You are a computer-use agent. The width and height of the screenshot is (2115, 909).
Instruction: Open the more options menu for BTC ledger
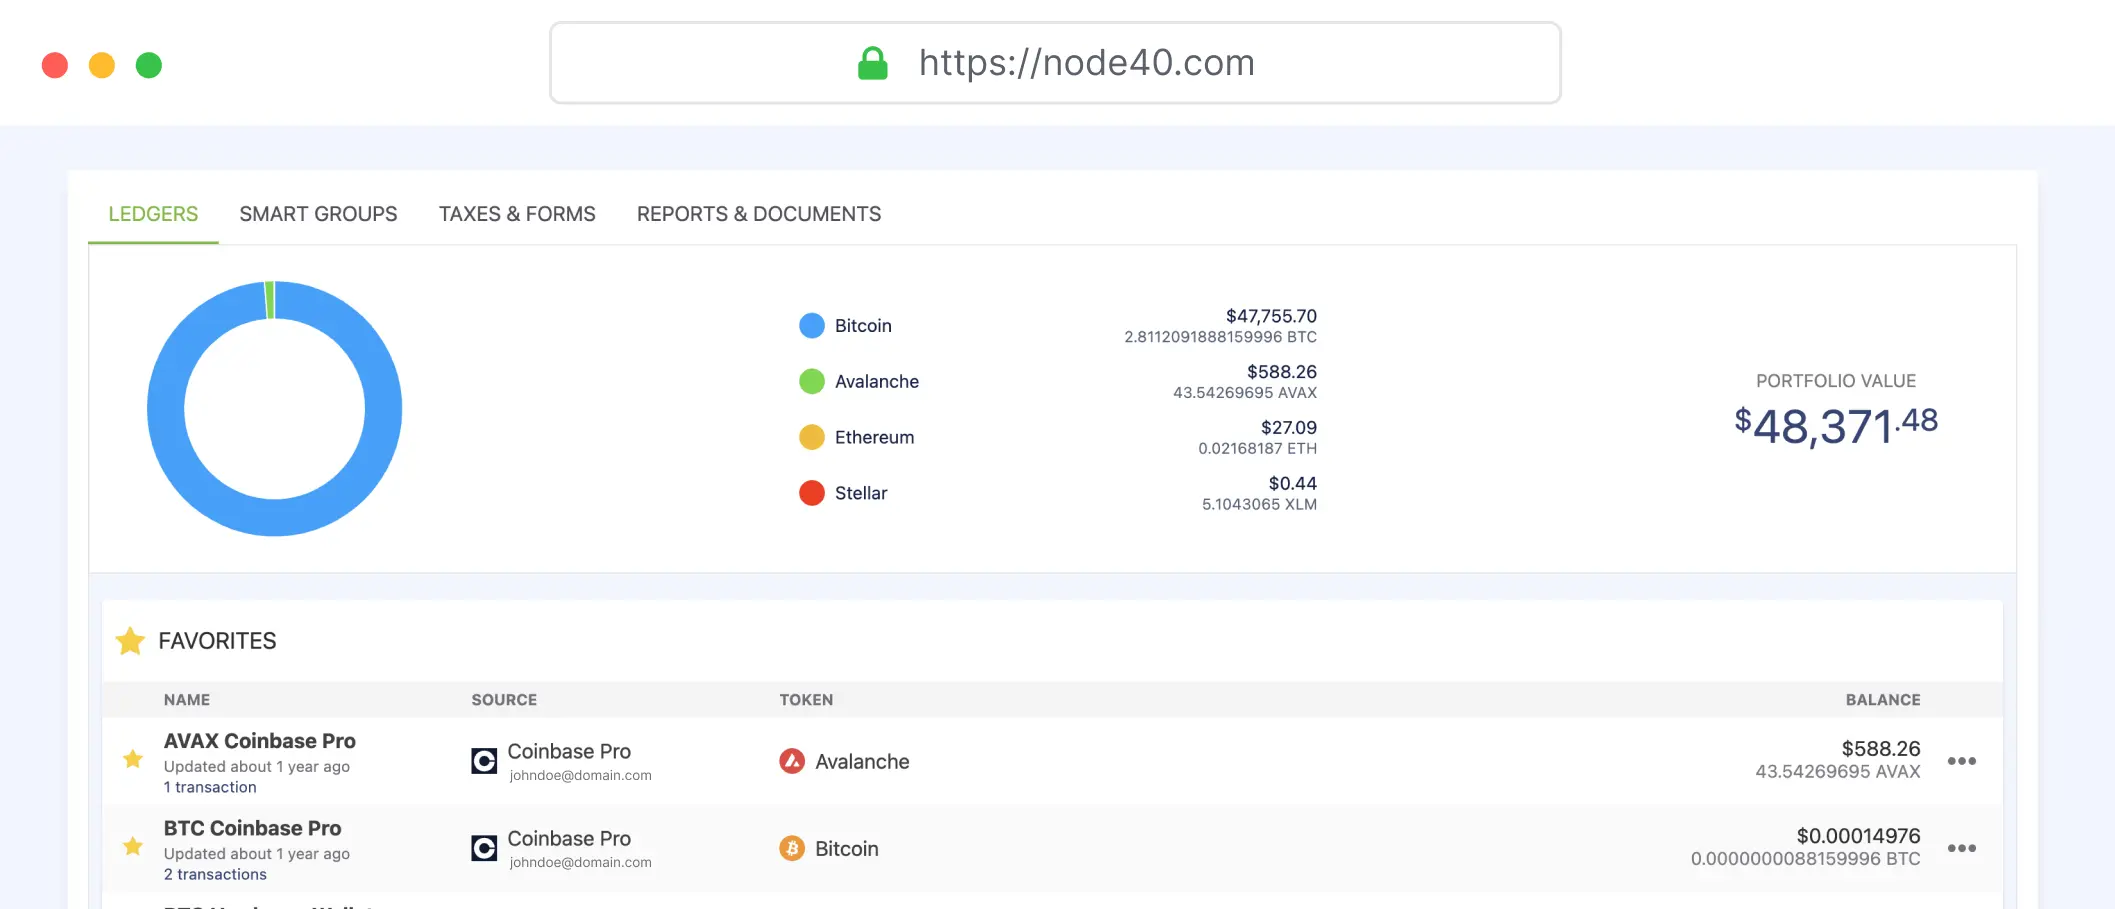tap(1961, 848)
